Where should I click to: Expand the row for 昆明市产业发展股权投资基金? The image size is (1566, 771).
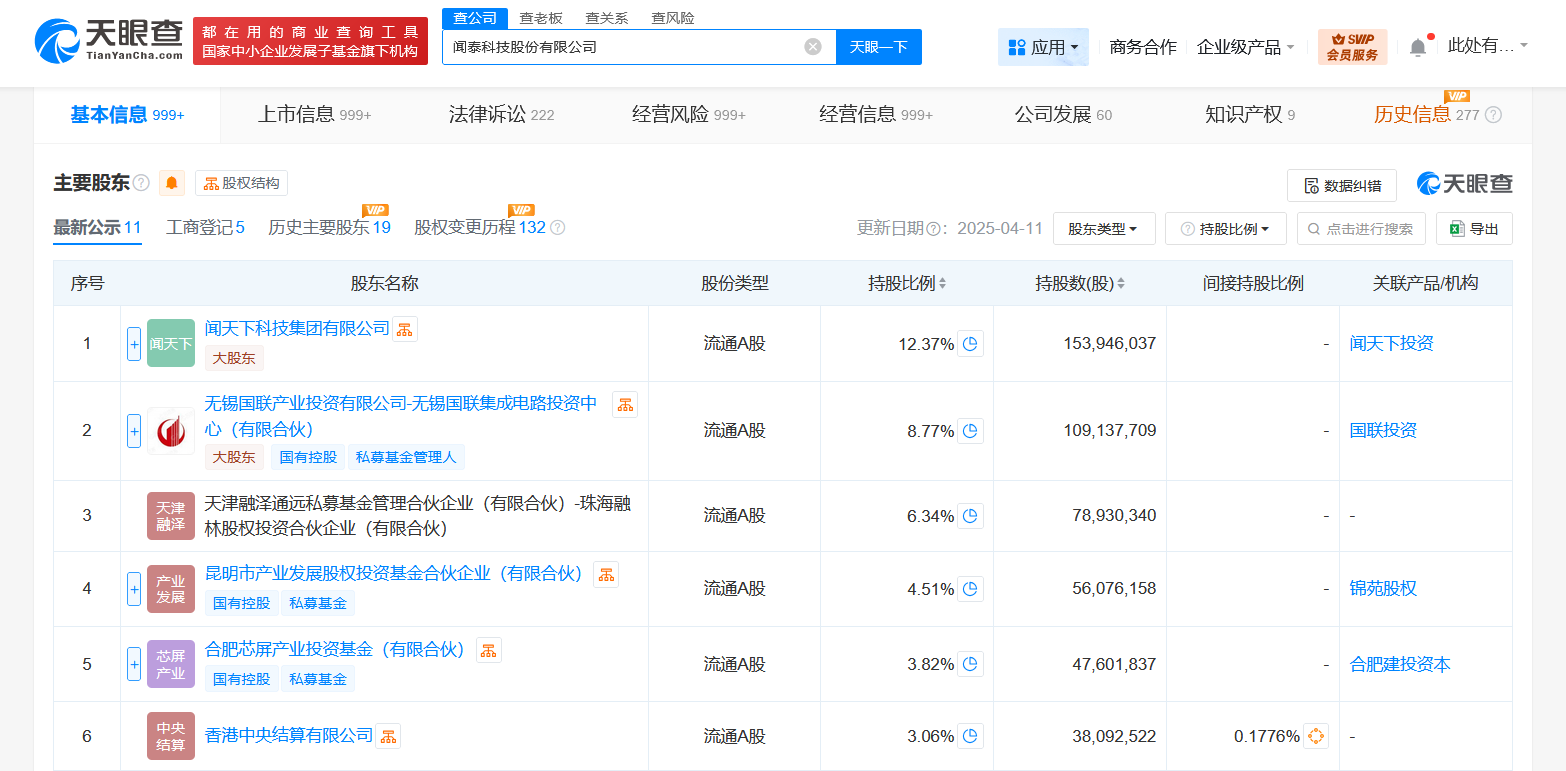point(133,589)
